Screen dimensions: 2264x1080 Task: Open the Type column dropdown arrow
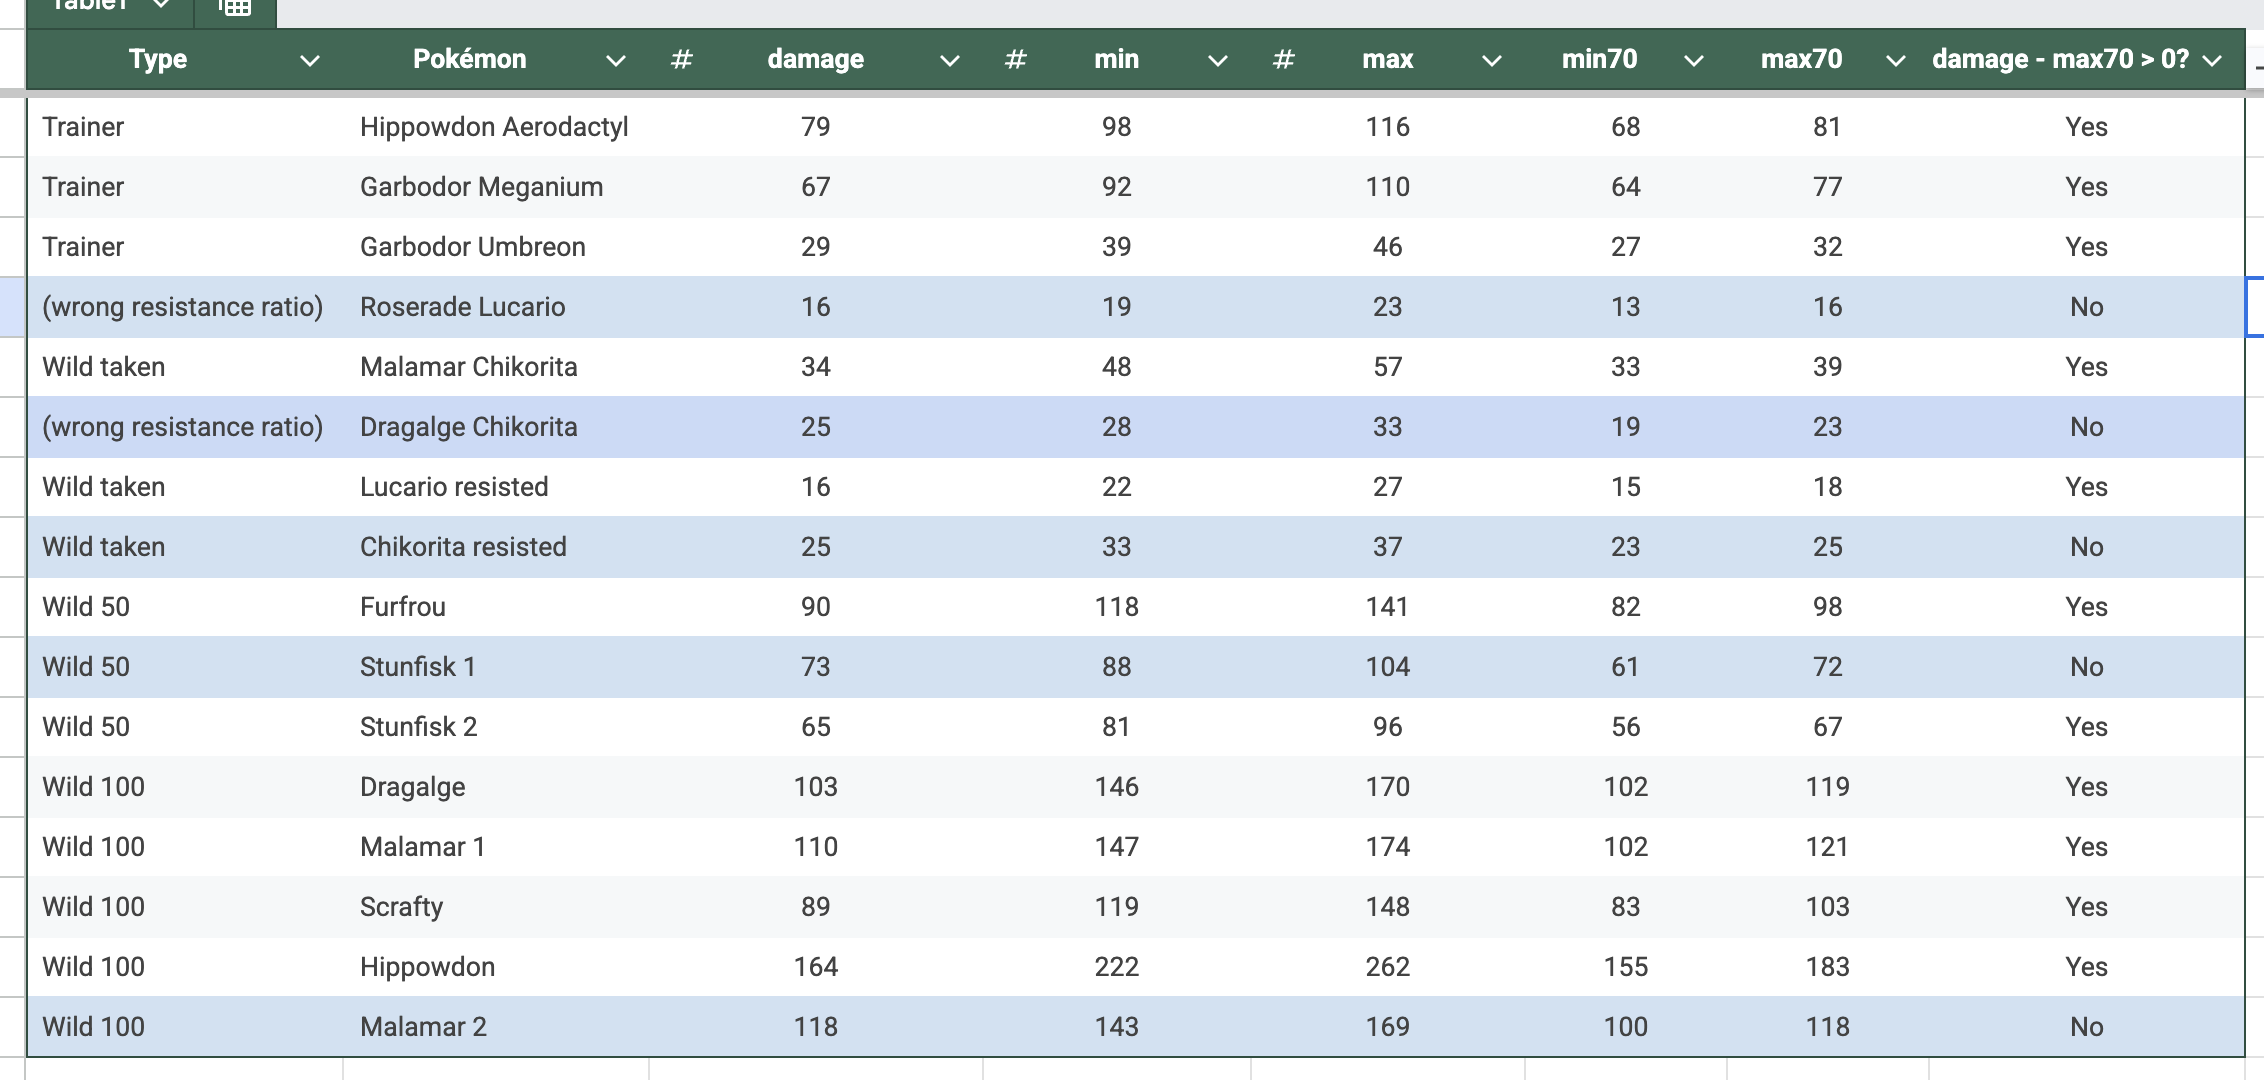[310, 61]
